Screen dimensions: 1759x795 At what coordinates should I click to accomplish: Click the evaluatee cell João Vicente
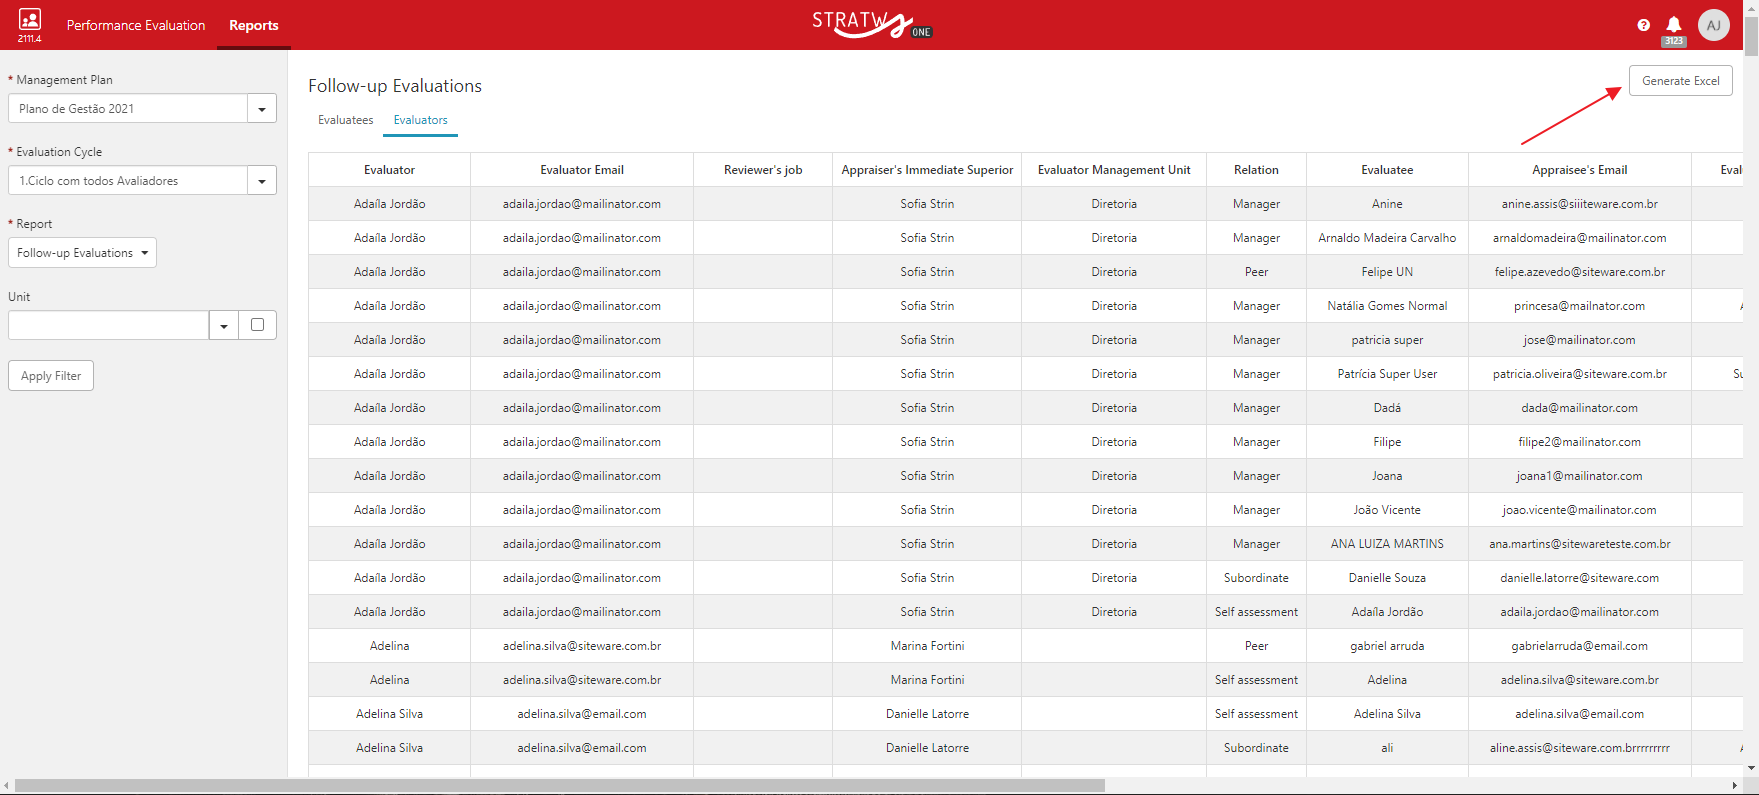(1387, 510)
